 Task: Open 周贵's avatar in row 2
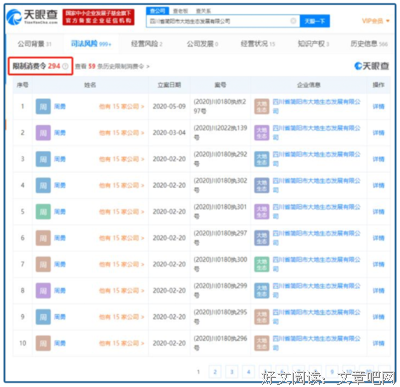click(43, 133)
